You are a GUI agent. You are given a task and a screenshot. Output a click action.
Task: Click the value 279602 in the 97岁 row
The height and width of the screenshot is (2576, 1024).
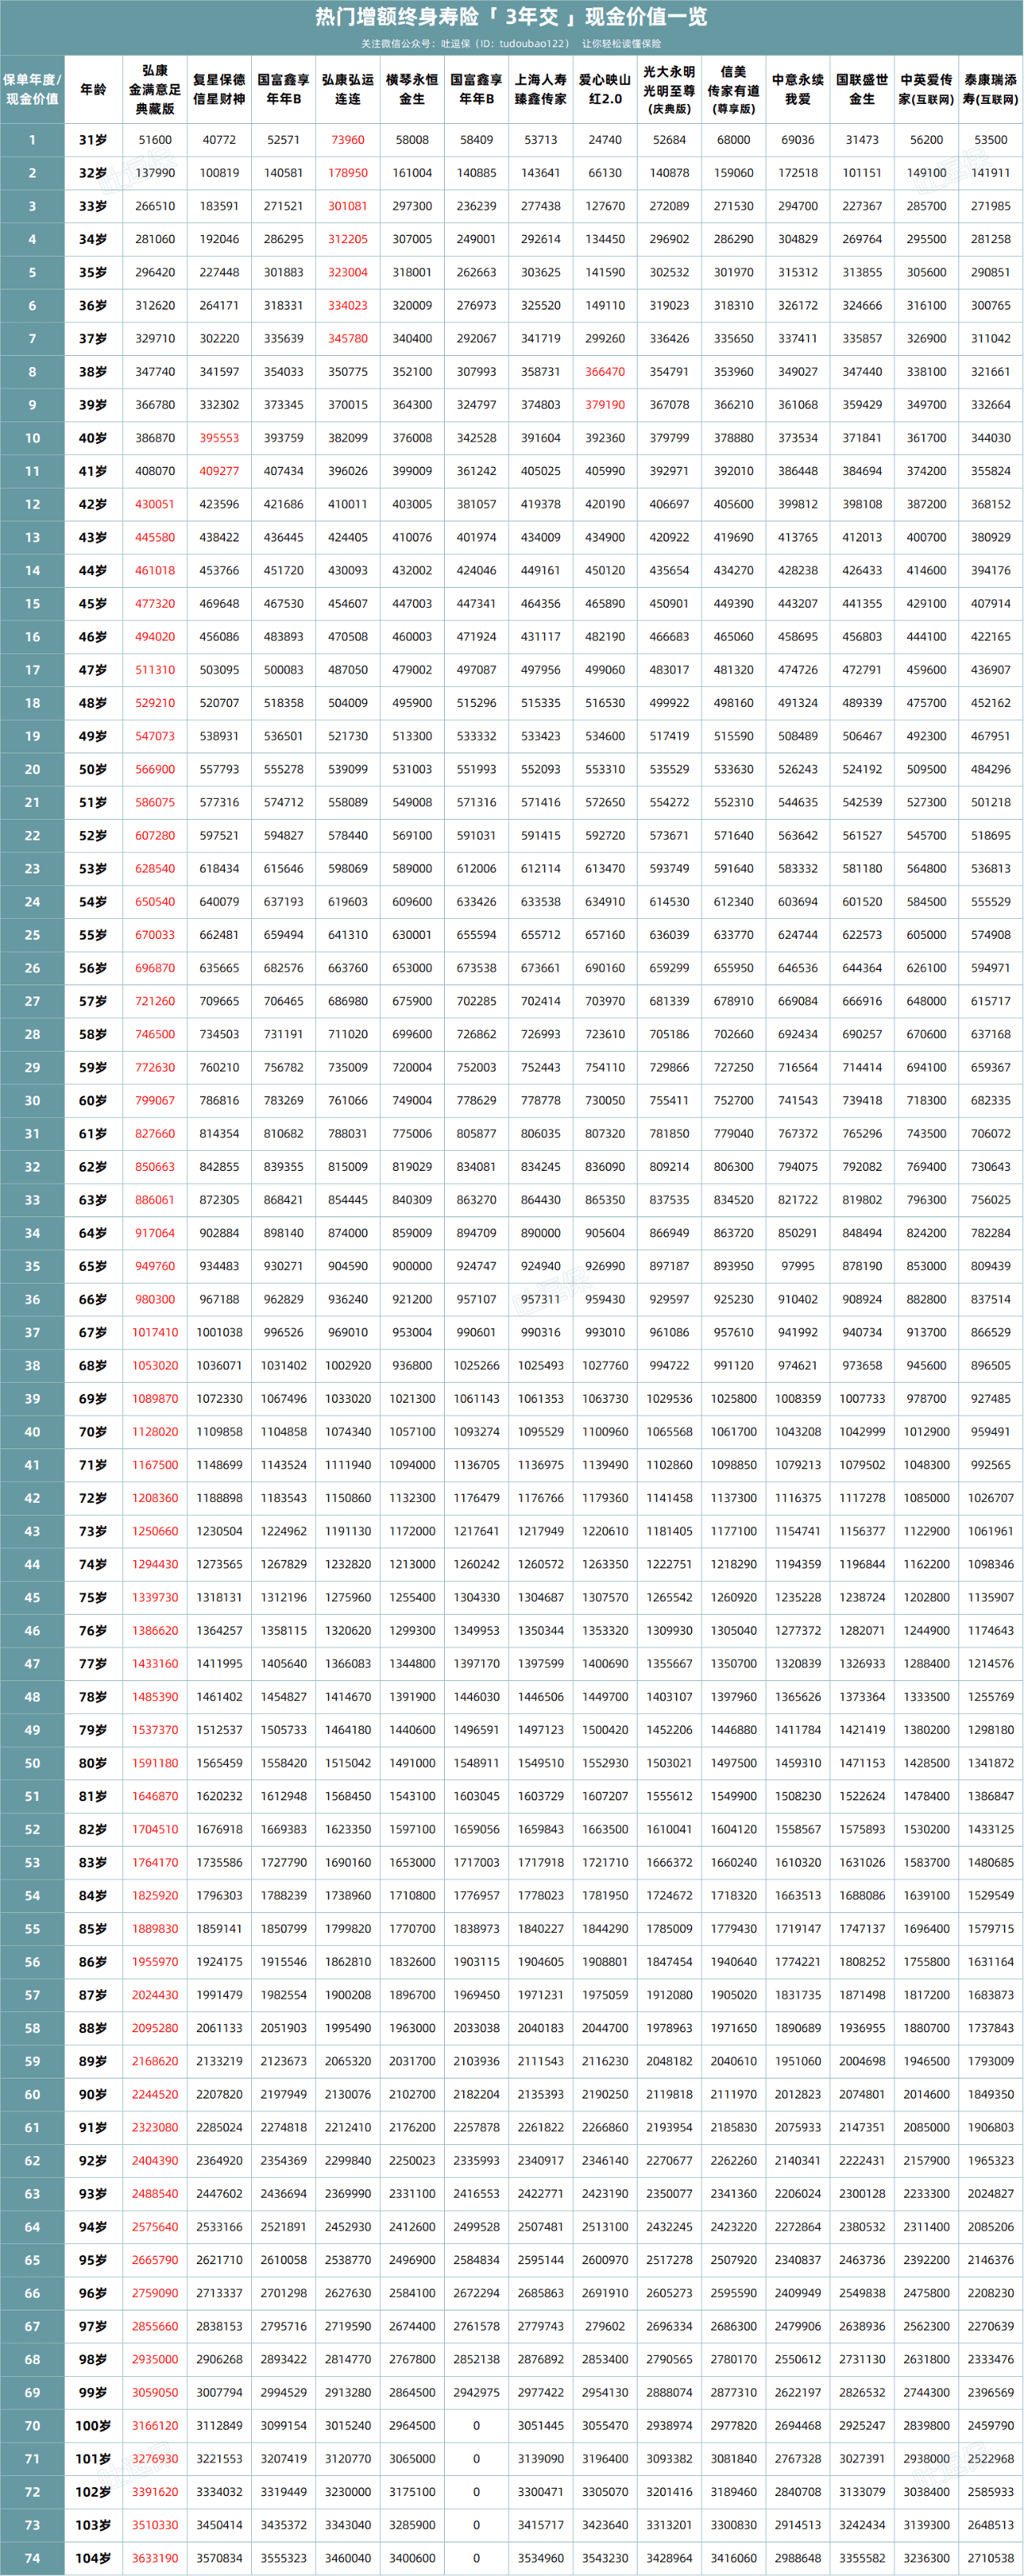605,2326
